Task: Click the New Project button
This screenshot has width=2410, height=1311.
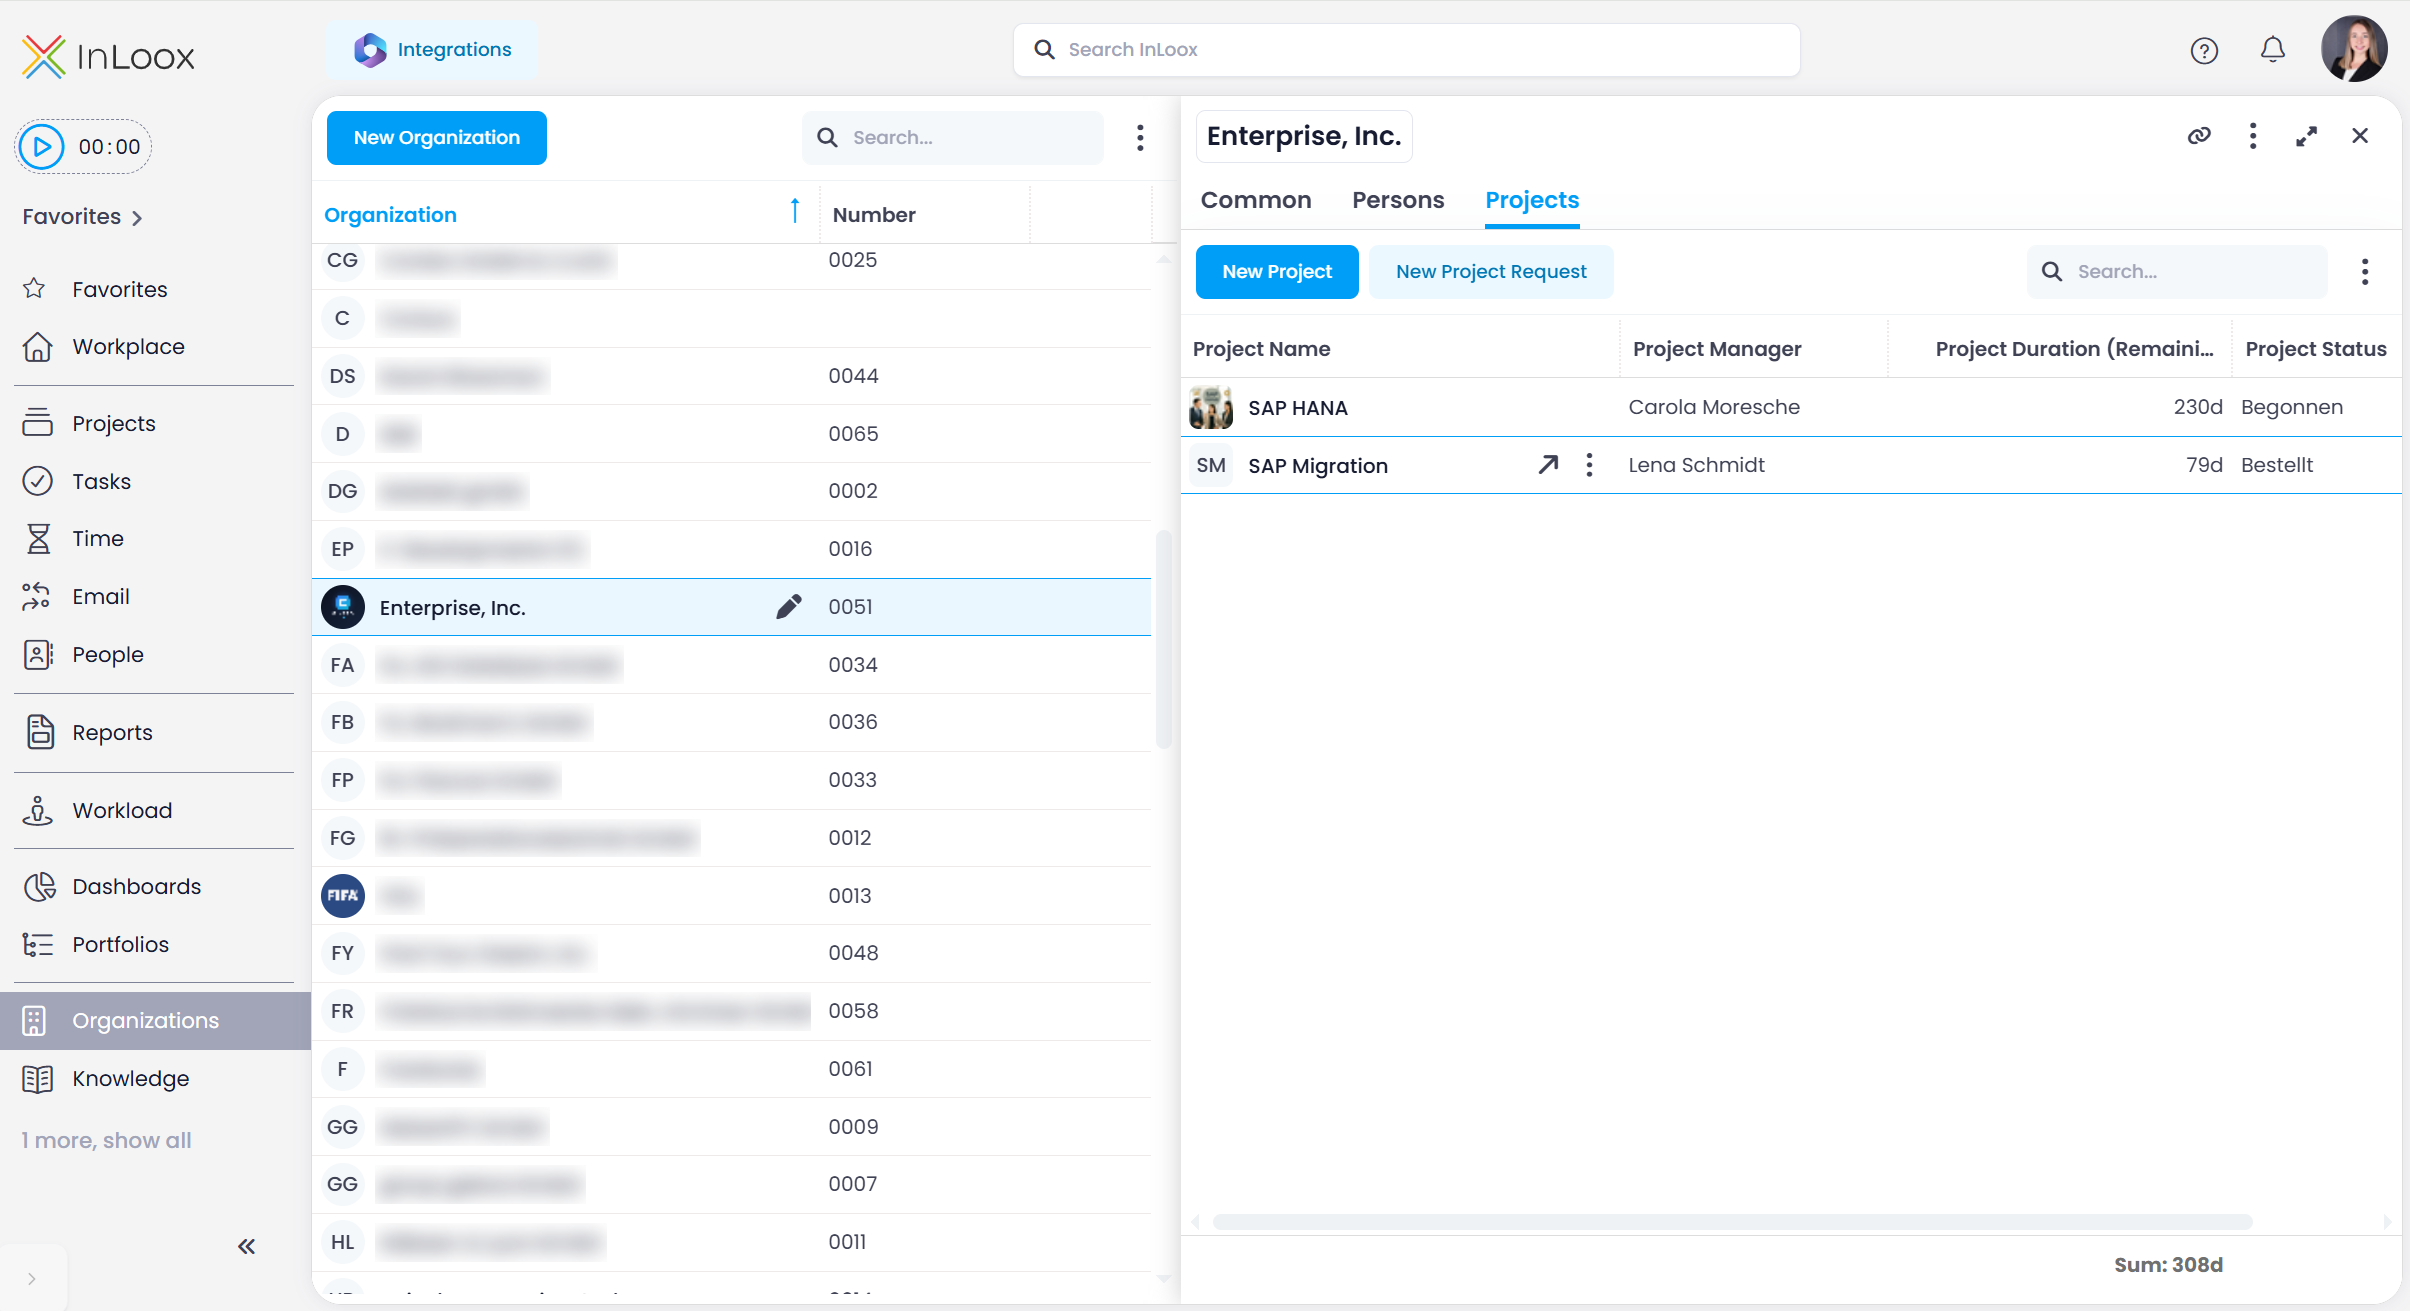Action: (1277, 272)
